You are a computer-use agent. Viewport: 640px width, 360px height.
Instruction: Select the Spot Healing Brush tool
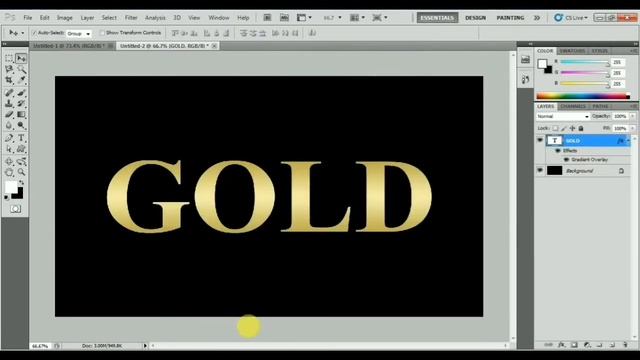pyautogui.click(x=9, y=93)
